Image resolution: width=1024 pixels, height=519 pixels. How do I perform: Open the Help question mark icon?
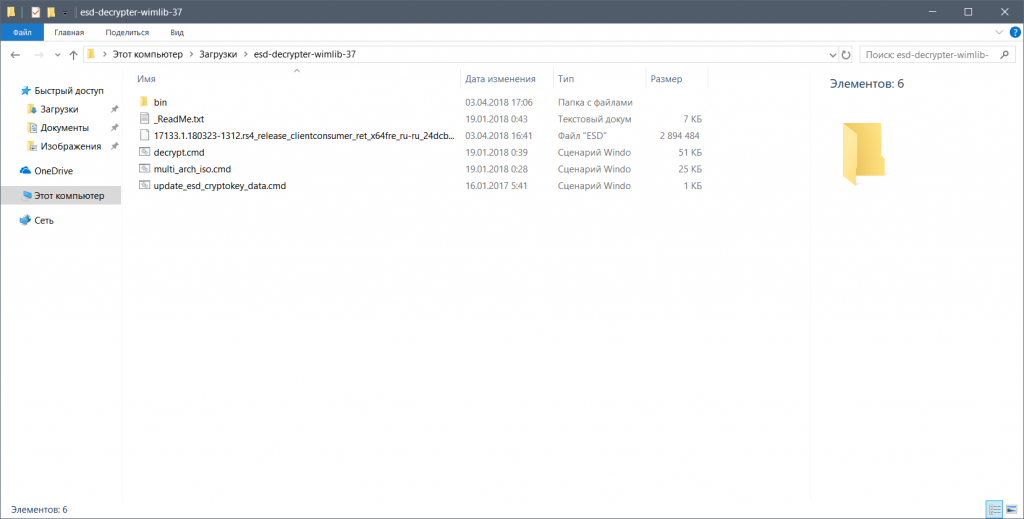coord(1013,32)
